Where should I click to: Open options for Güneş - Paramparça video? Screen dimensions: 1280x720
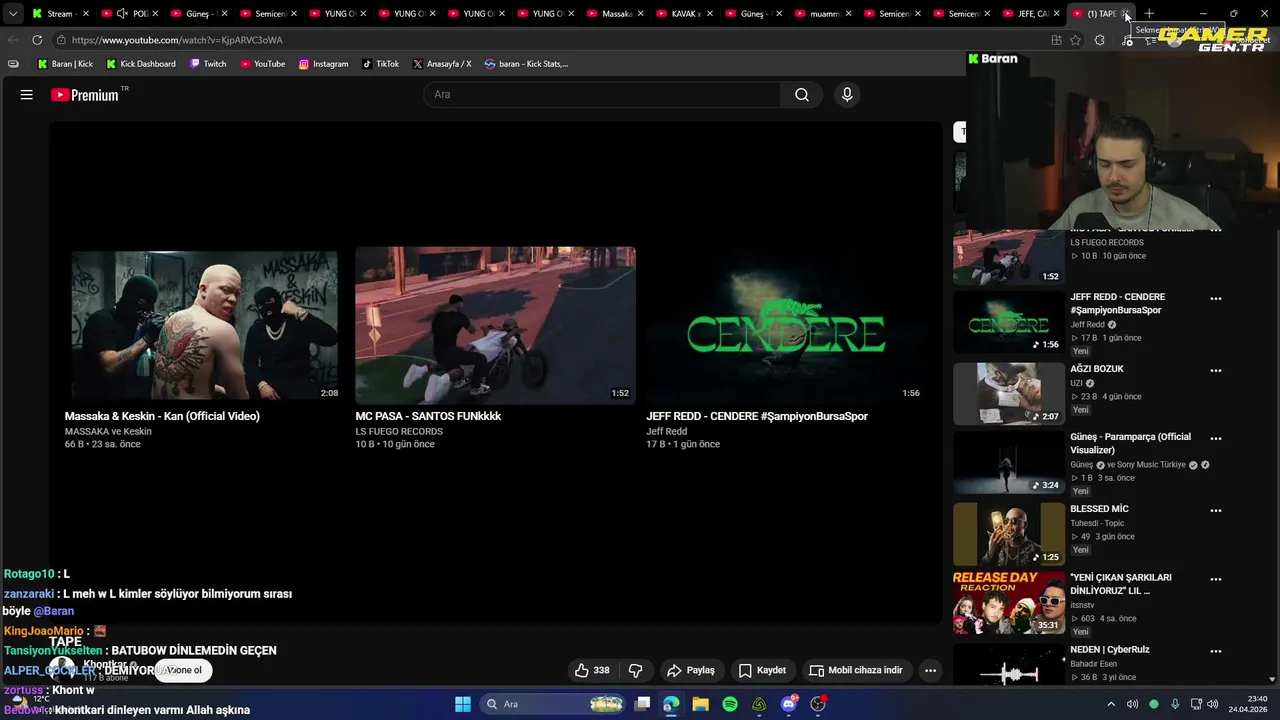1216,439
